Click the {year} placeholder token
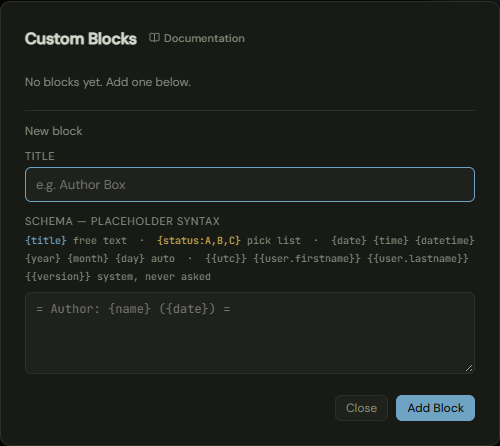This screenshot has width=500, height=446. 43,258
